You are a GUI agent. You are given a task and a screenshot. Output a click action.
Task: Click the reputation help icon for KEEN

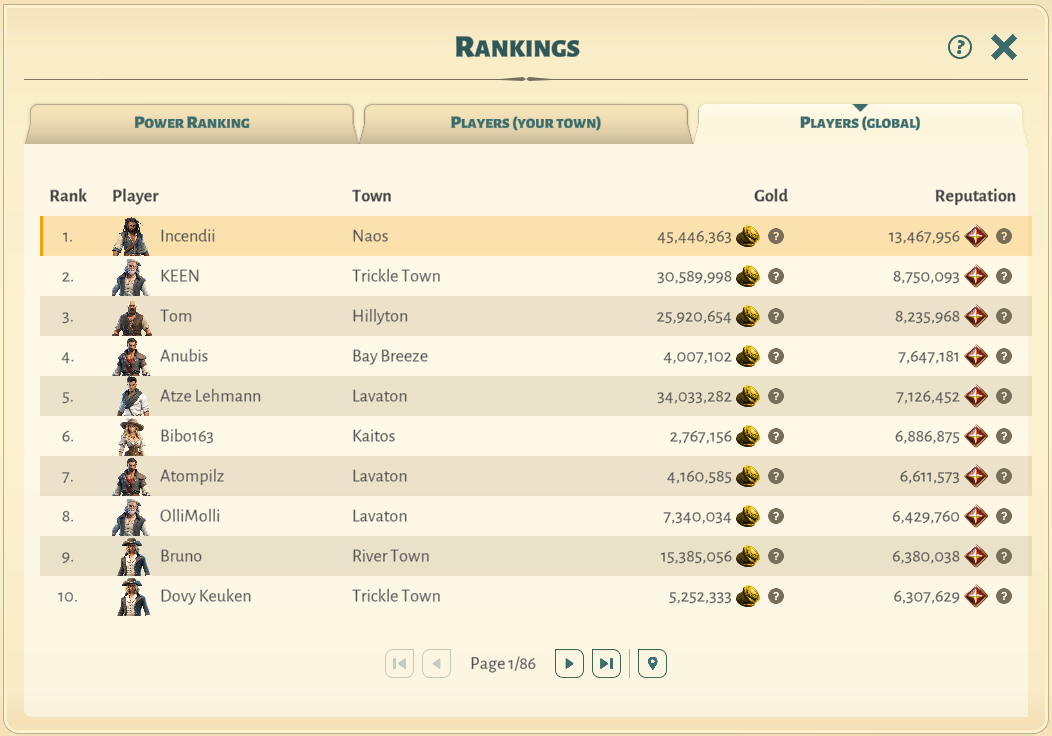[1004, 277]
